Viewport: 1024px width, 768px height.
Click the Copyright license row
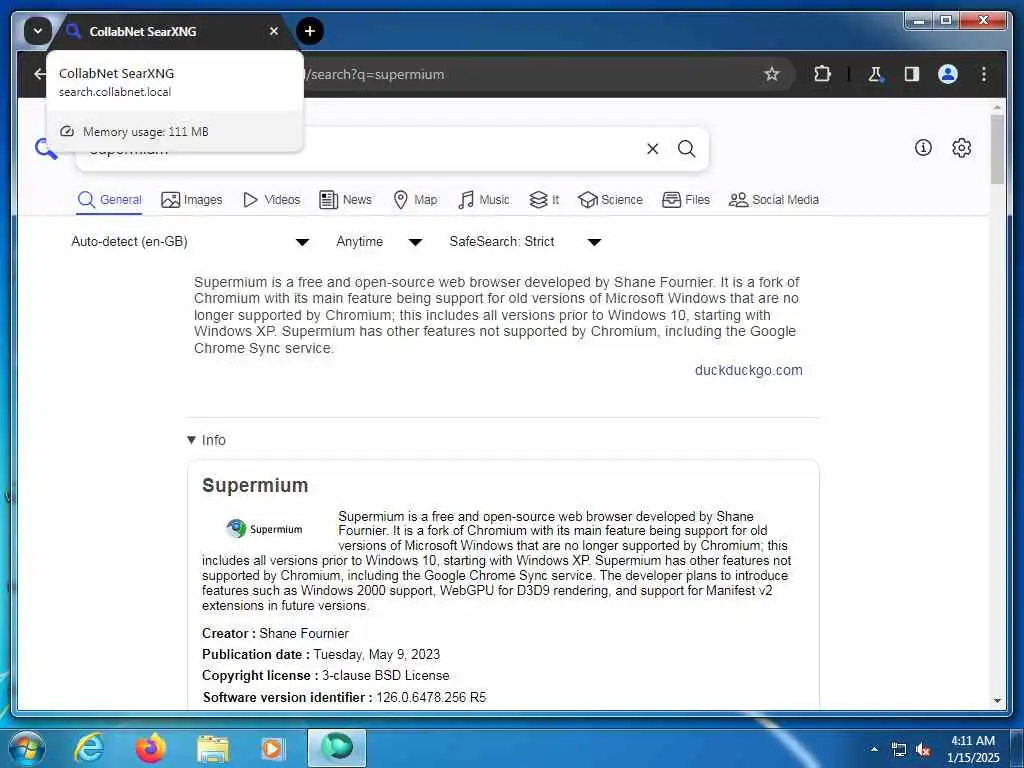pos(325,675)
